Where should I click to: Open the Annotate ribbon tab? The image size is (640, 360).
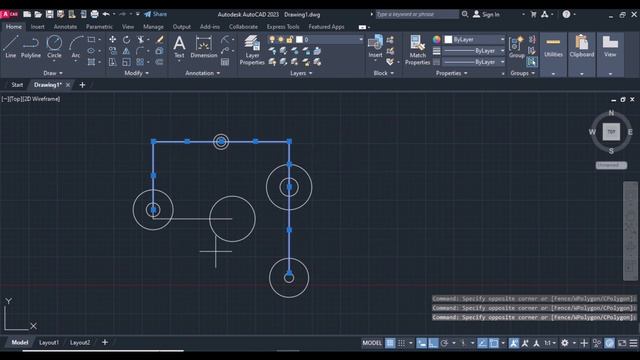[65, 27]
